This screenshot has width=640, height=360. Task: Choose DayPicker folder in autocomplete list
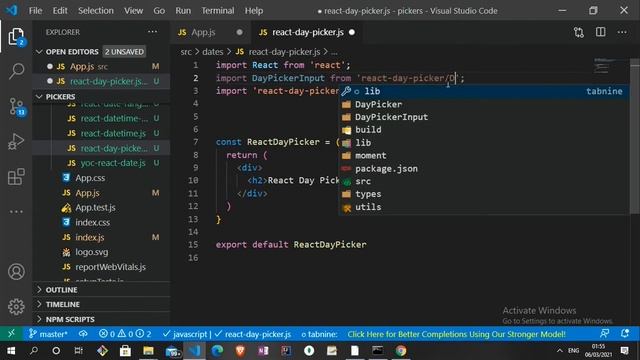(x=484, y=104)
